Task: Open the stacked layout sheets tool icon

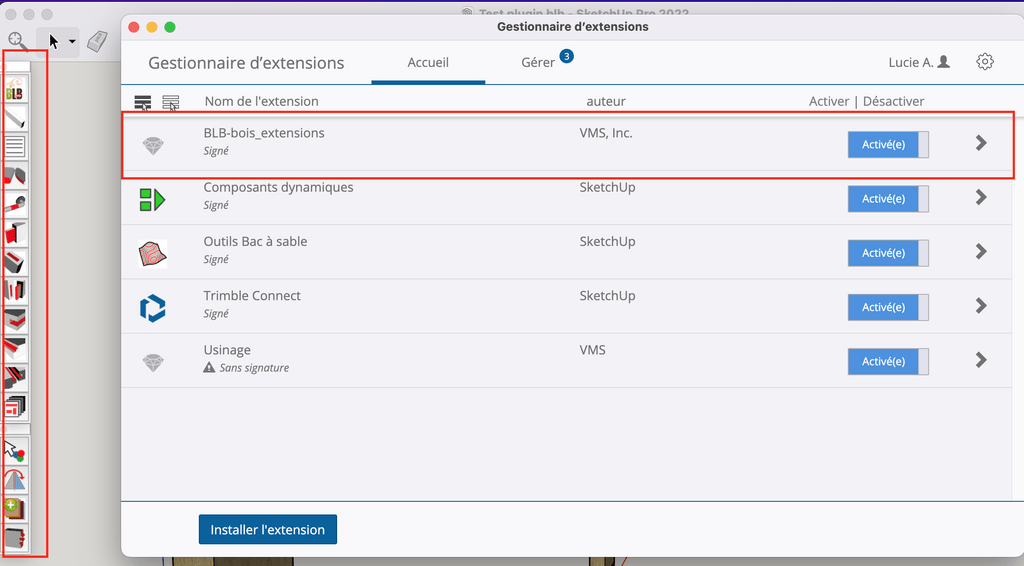Action: pos(15,406)
